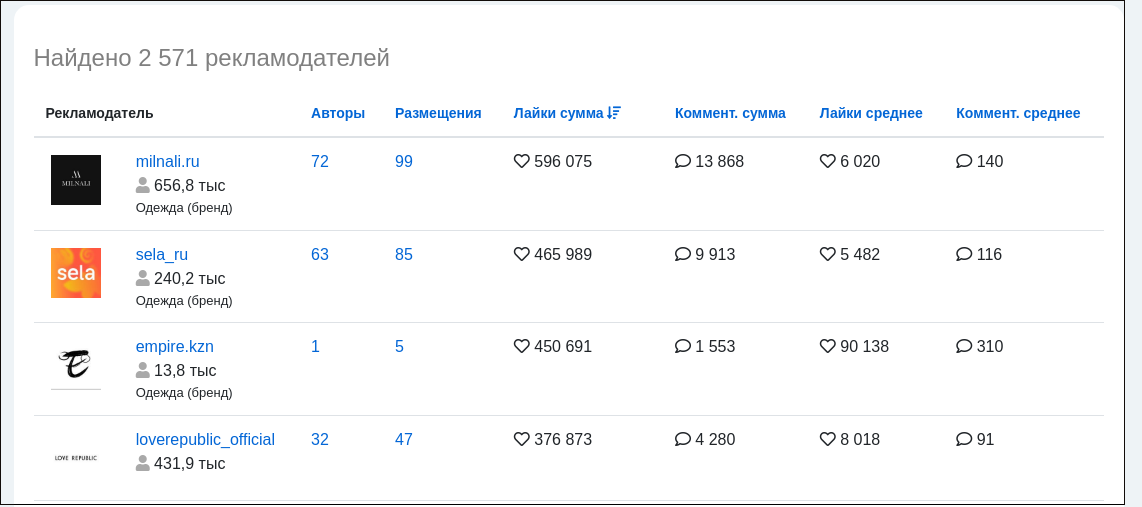1142x507 pixels.
Task: Sort by Размещения column header
Action: point(438,113)
